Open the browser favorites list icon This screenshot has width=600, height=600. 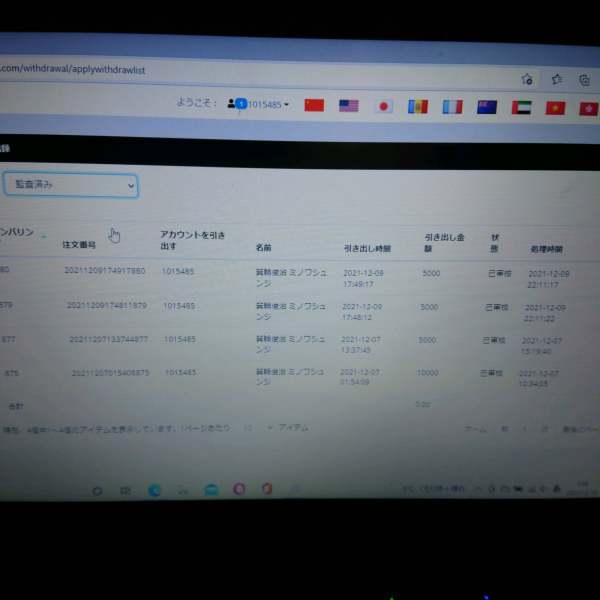point(556,79)
